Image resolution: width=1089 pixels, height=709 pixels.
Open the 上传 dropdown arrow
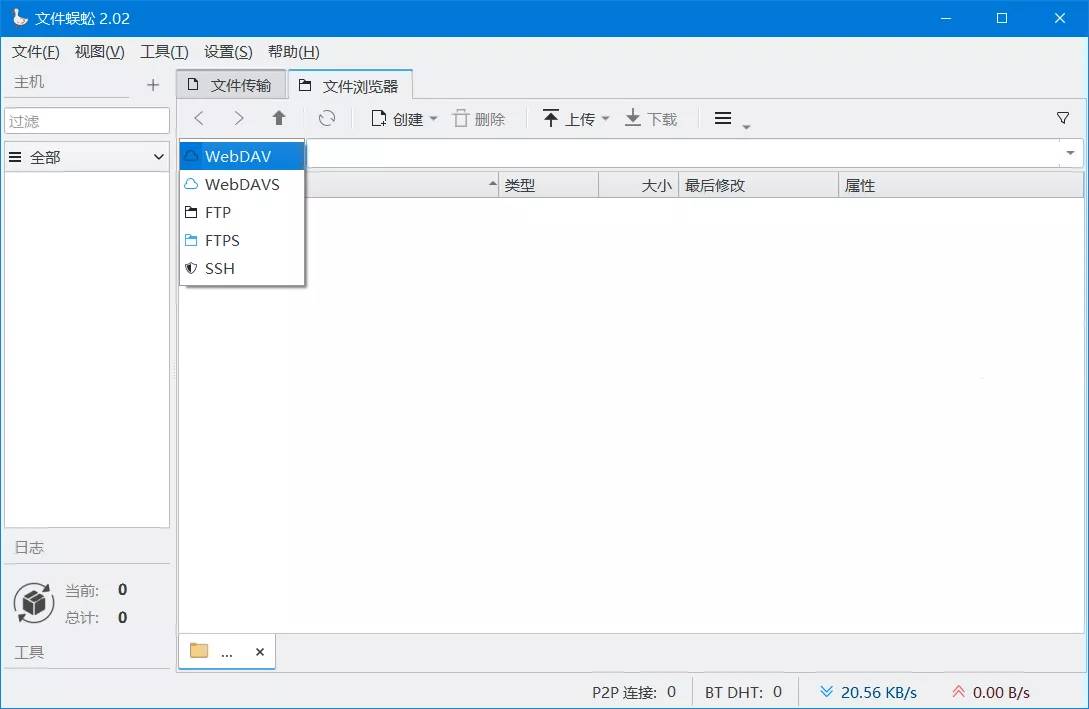606,118
